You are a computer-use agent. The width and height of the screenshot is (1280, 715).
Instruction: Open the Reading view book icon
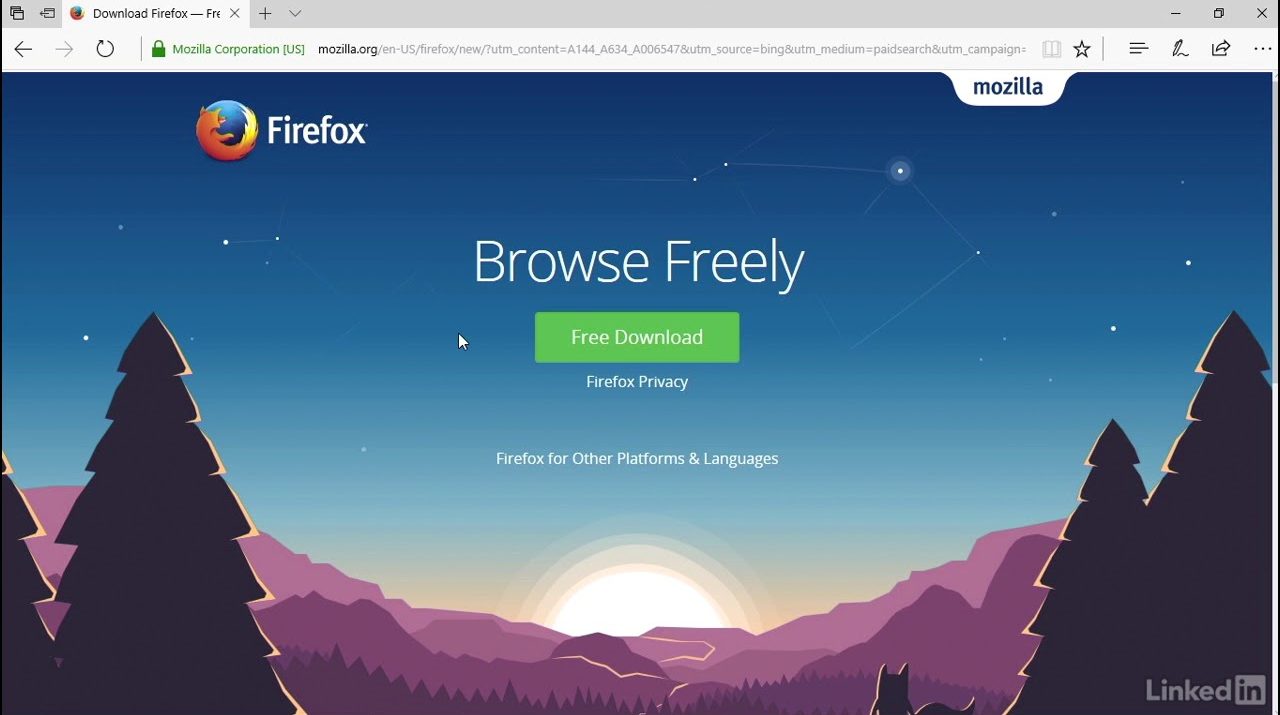[1051, 49]
